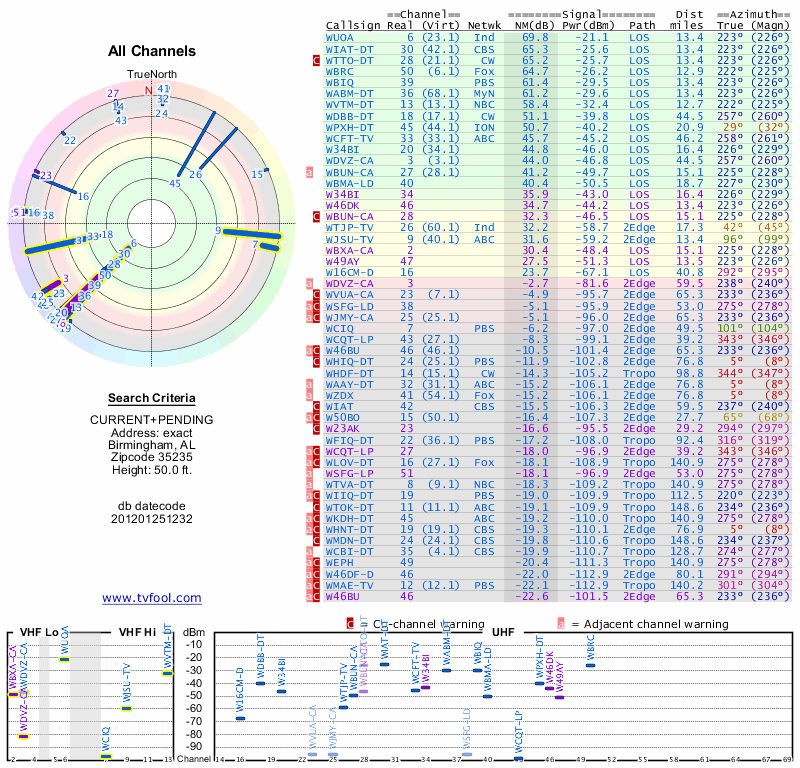The image size is (800, 768).
Task: Select the WJSU-TV callsign in the table
Action: [x=349, y=239]
